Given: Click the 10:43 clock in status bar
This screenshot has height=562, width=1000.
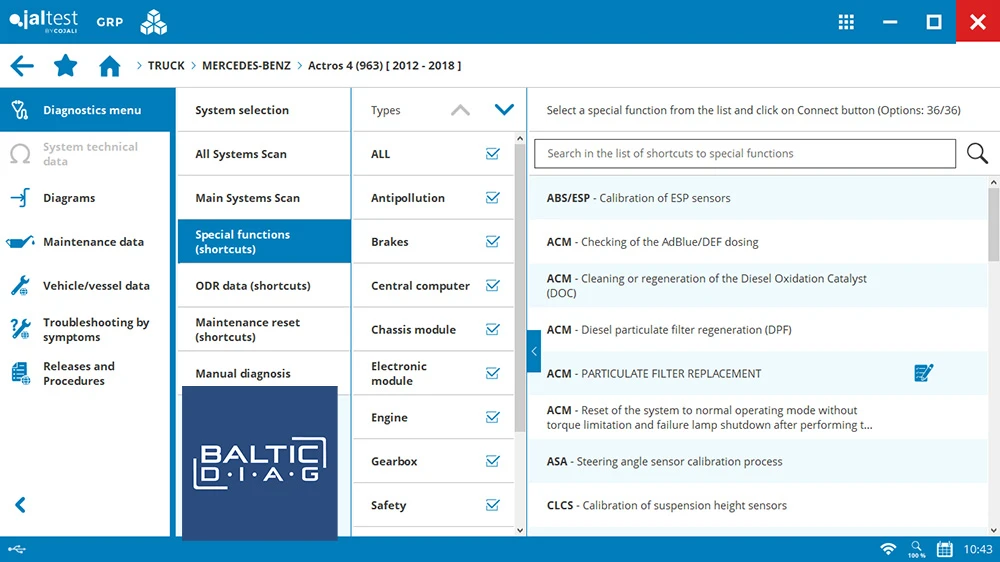Looking at the screenshot, I should pyautogui.click(x=978, y=549).
